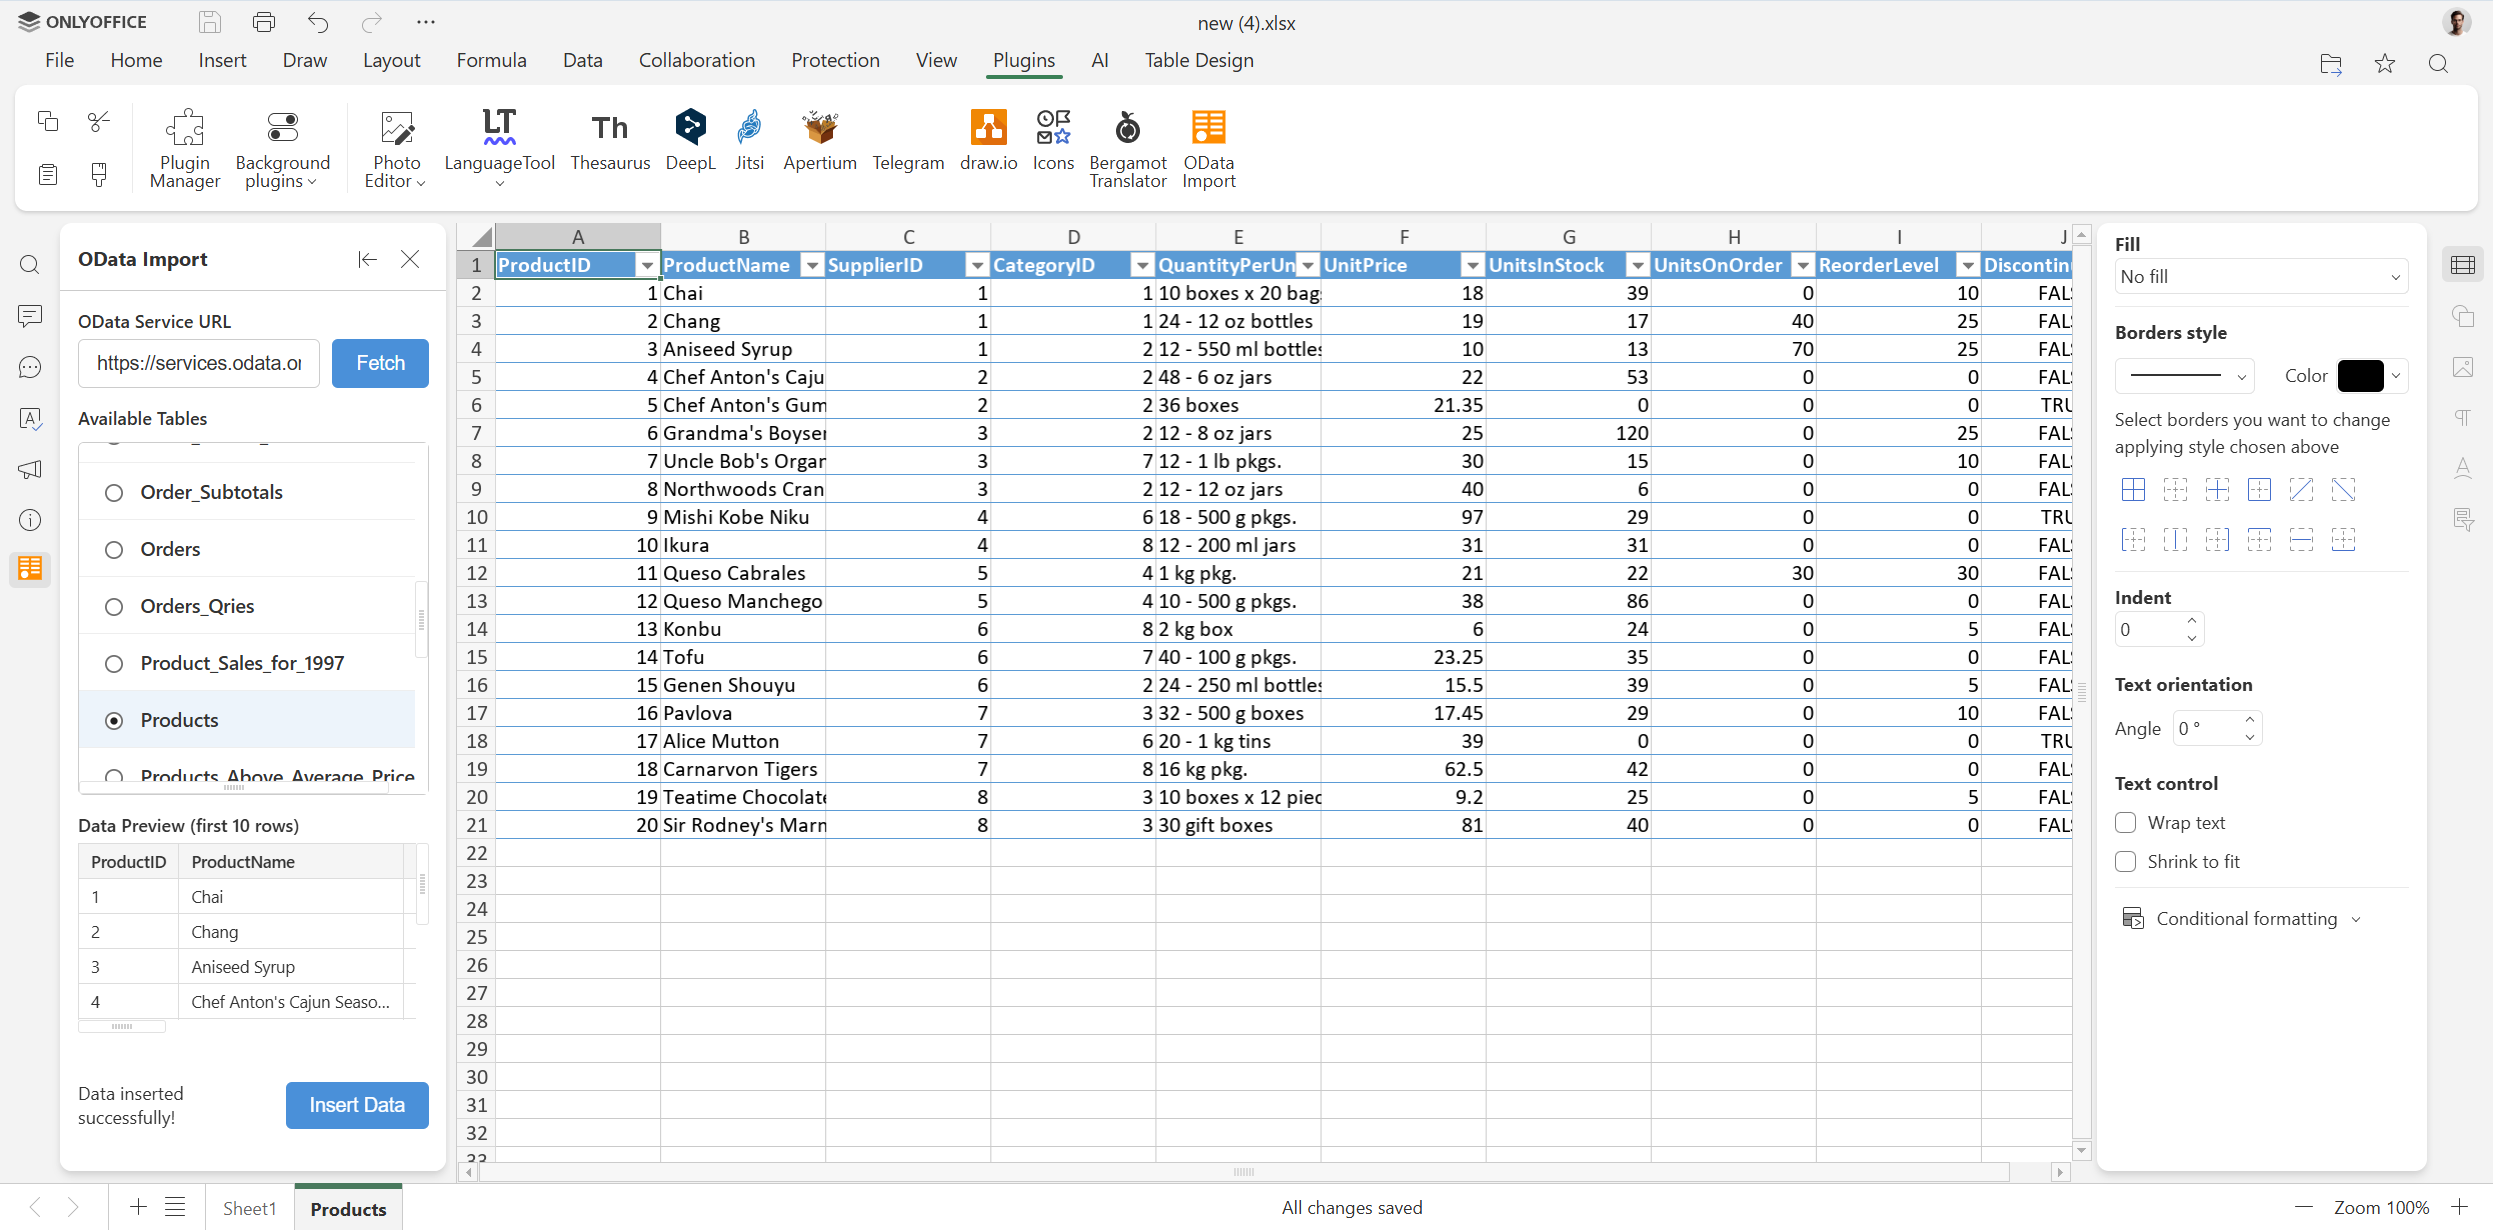
Task: Switch to the Table Design tab
Action: point(1197,60)
